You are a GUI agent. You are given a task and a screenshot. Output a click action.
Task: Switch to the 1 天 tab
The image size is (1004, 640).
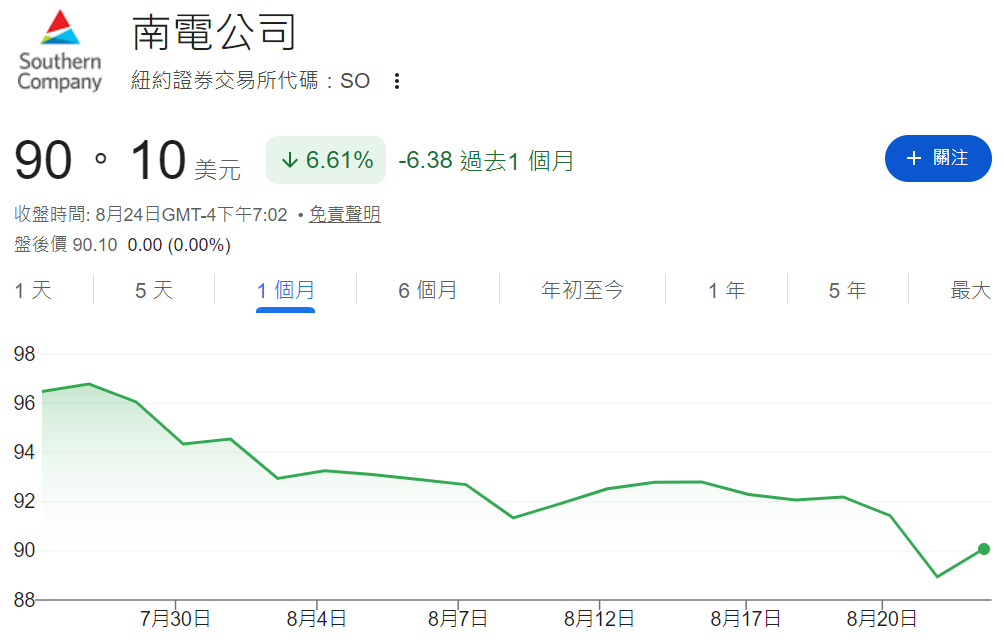pos(33,290)
